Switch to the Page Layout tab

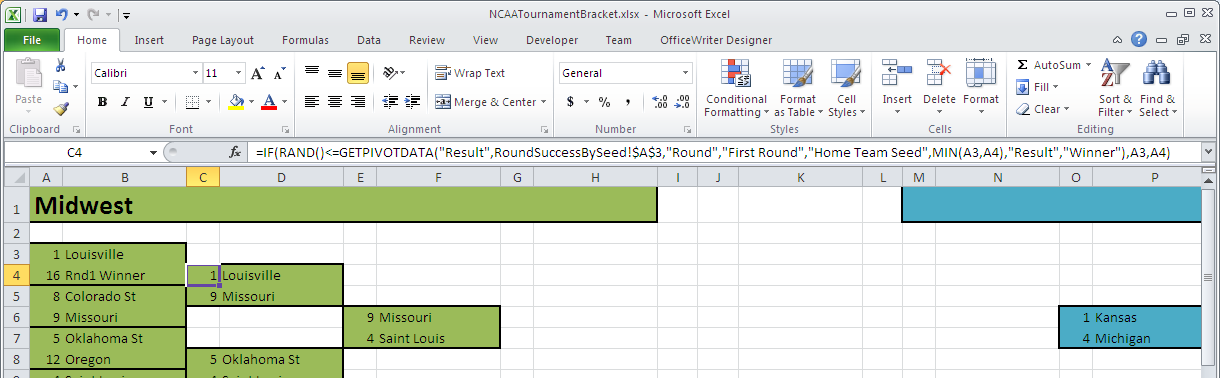click(x=222, y=40)
